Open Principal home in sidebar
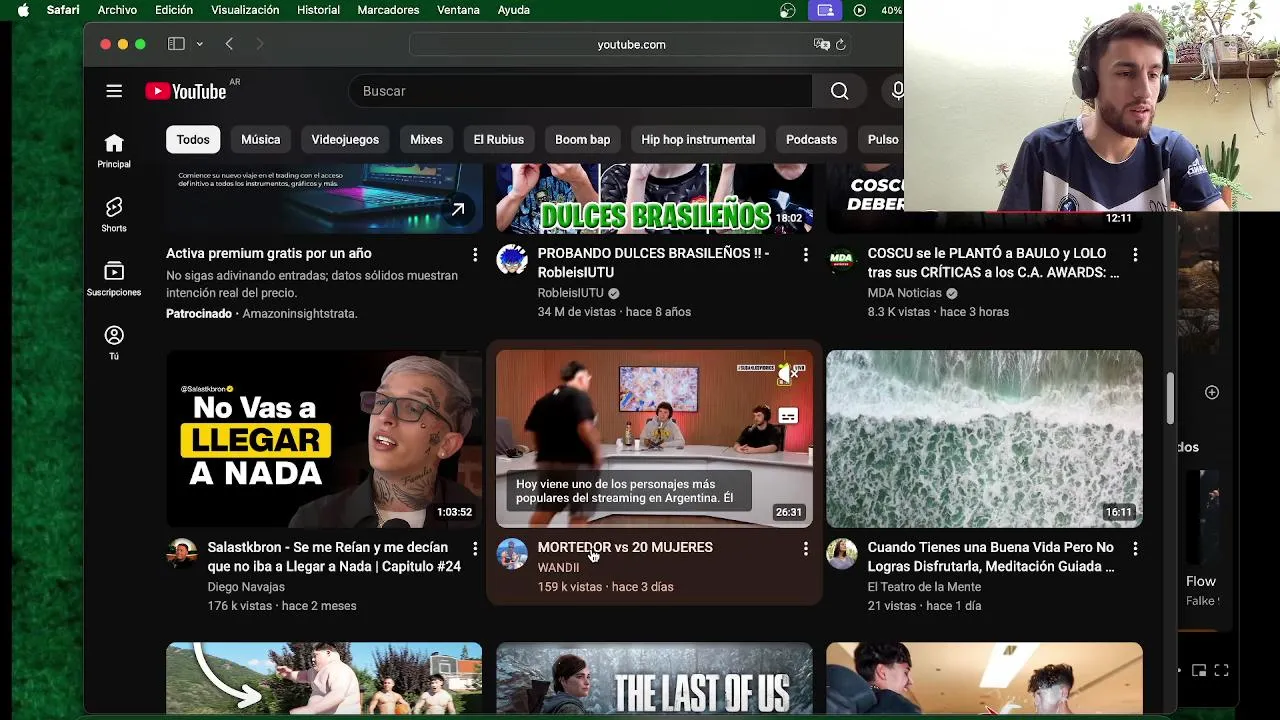This screenshot has height=720, width=1280. [114, 152]
